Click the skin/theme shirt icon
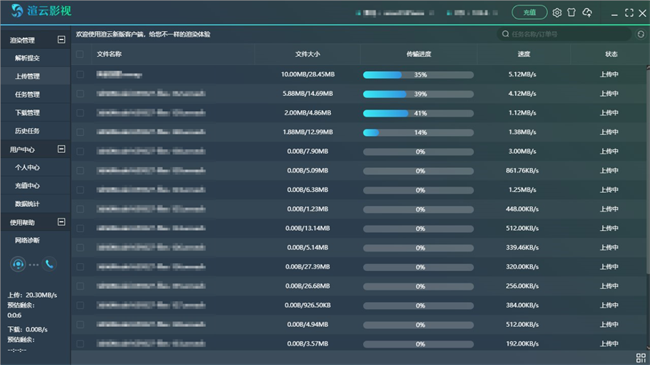The image size is (650, 365). (571, 12)
